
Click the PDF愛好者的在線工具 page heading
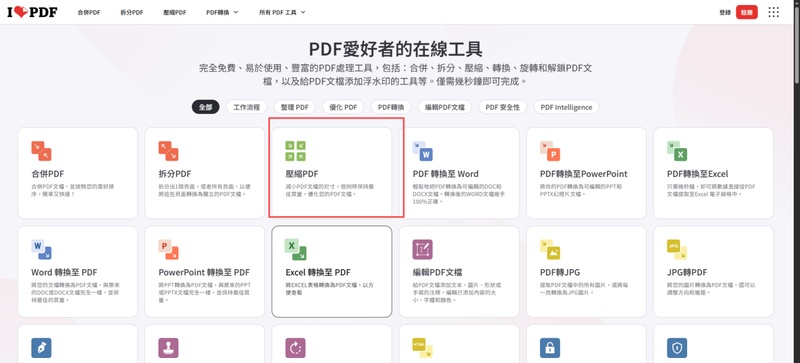pyautogui.click(x=395, y=49)
